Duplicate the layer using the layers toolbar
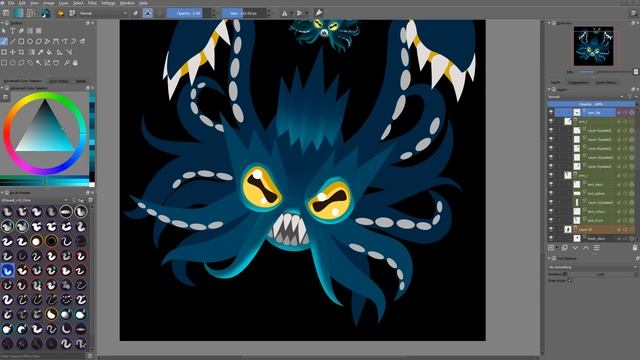The image size is (640, 360). click(564, 248)
